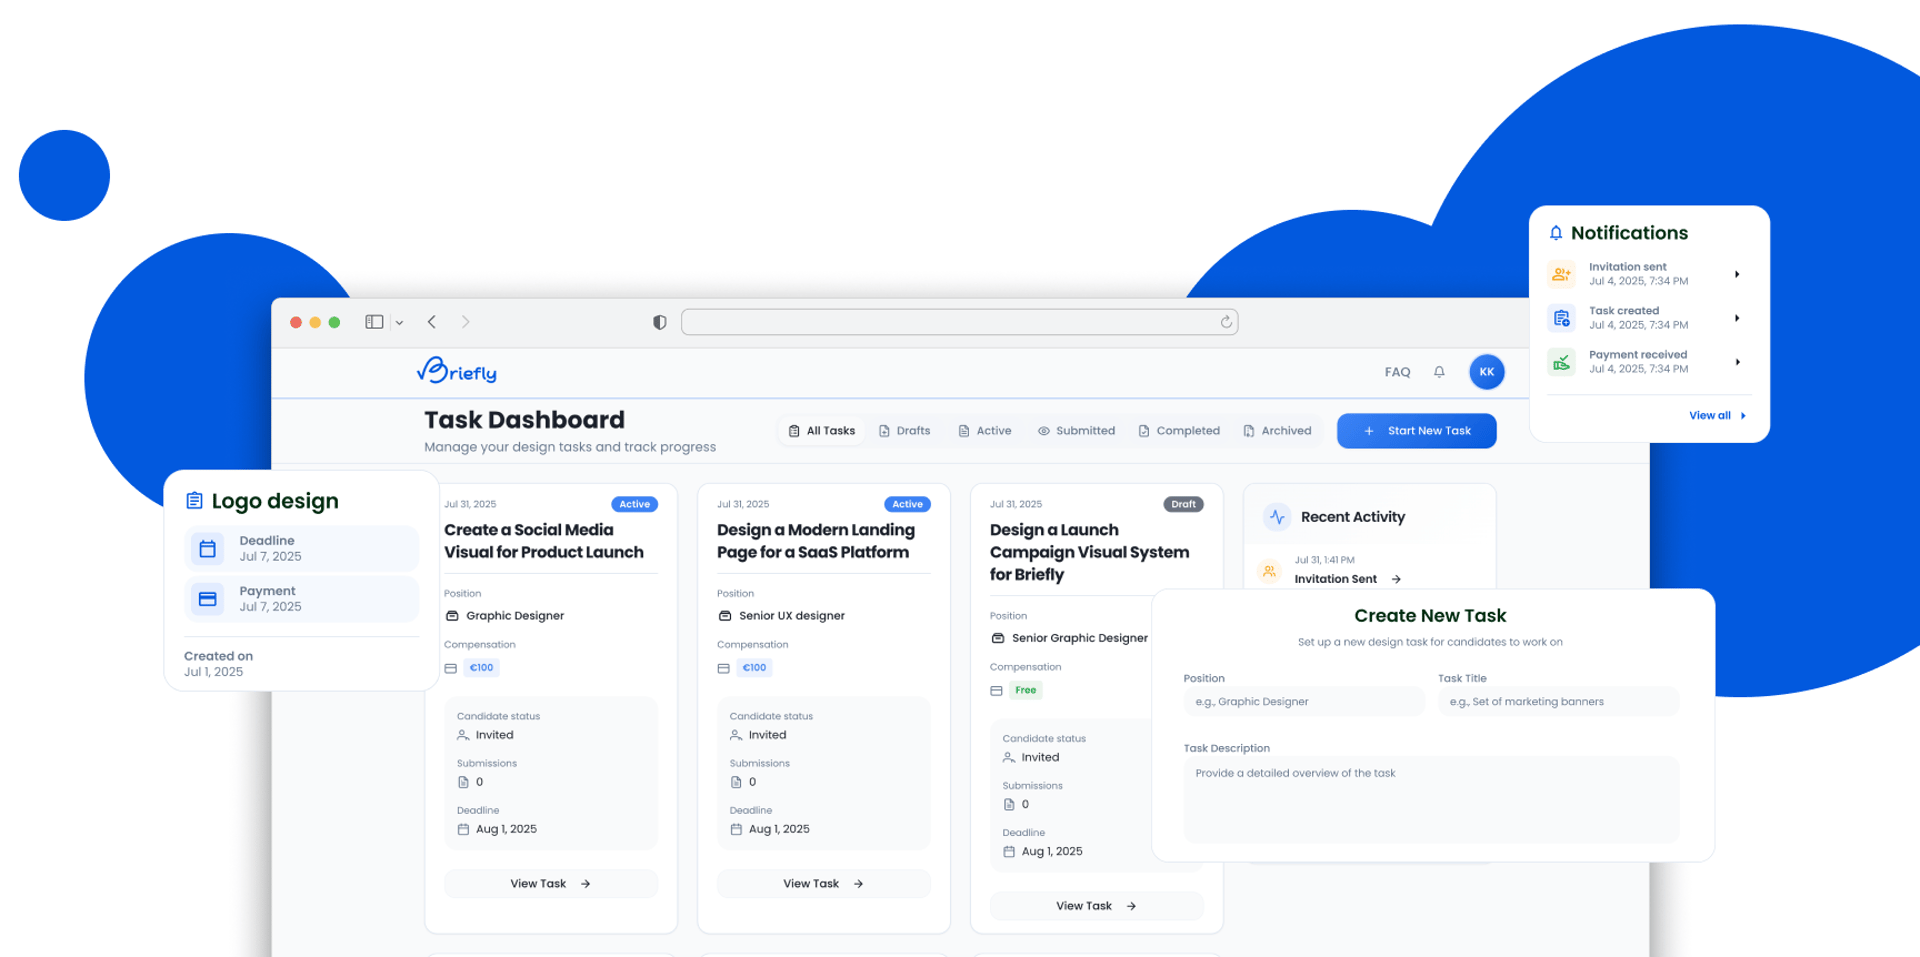Click the Task Description text area
The width and height of the screenshot is (1920, 957).
point(1431,800)
